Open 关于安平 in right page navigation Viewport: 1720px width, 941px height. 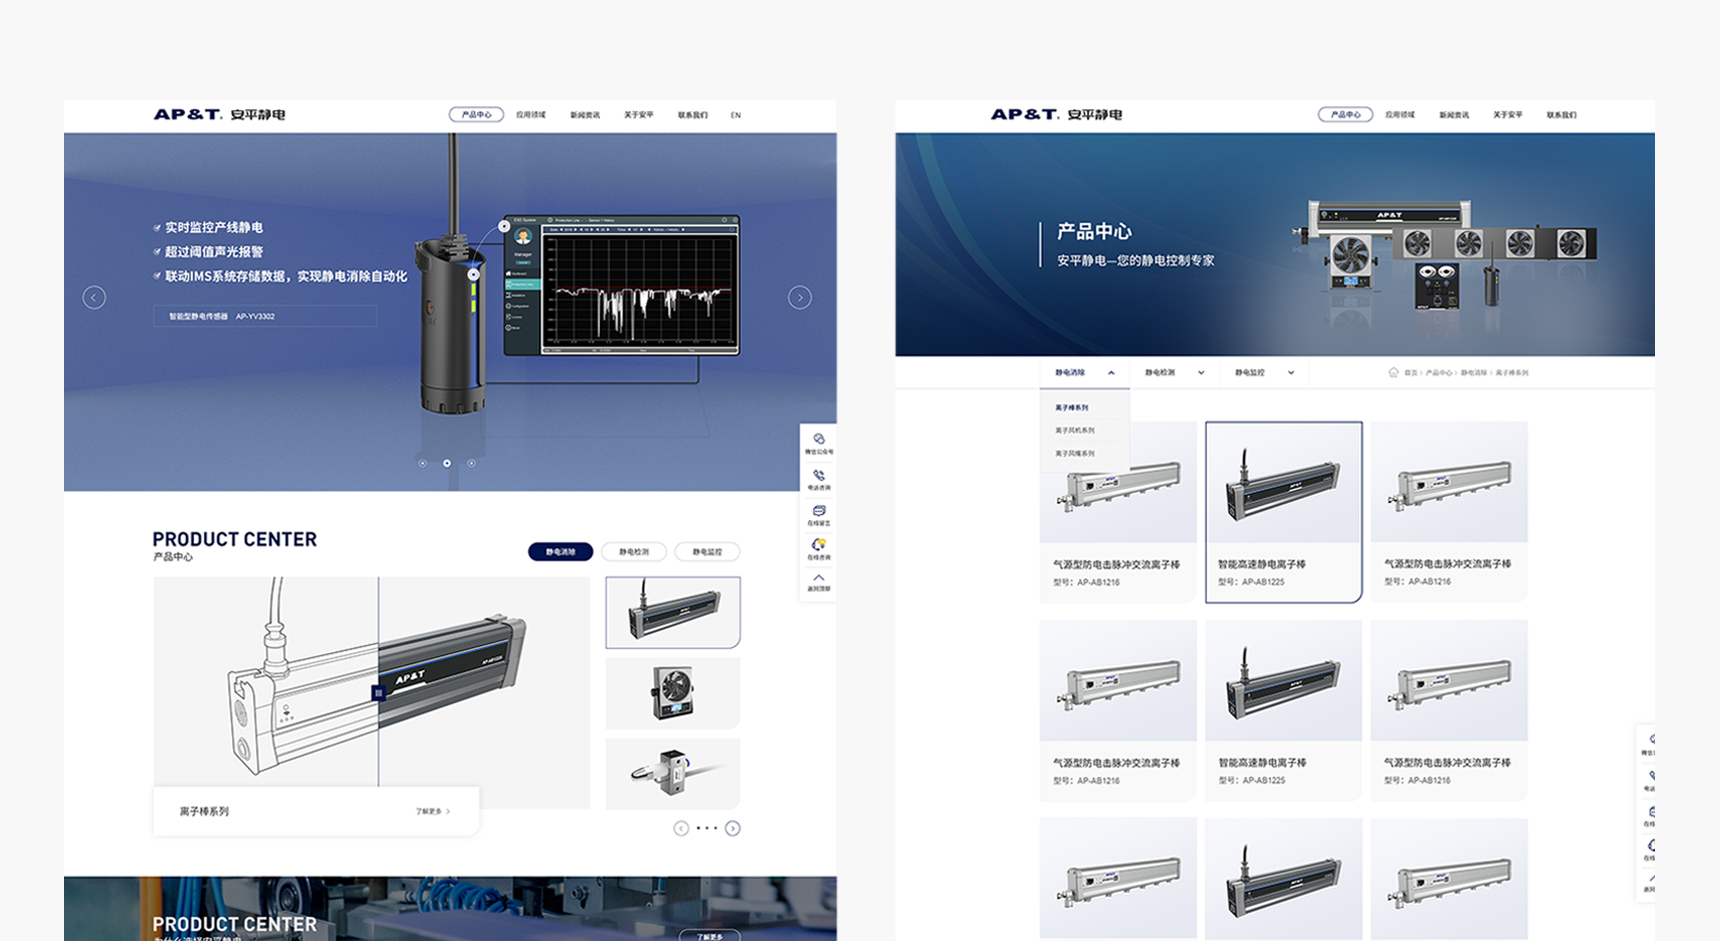tap(1508, 115)
